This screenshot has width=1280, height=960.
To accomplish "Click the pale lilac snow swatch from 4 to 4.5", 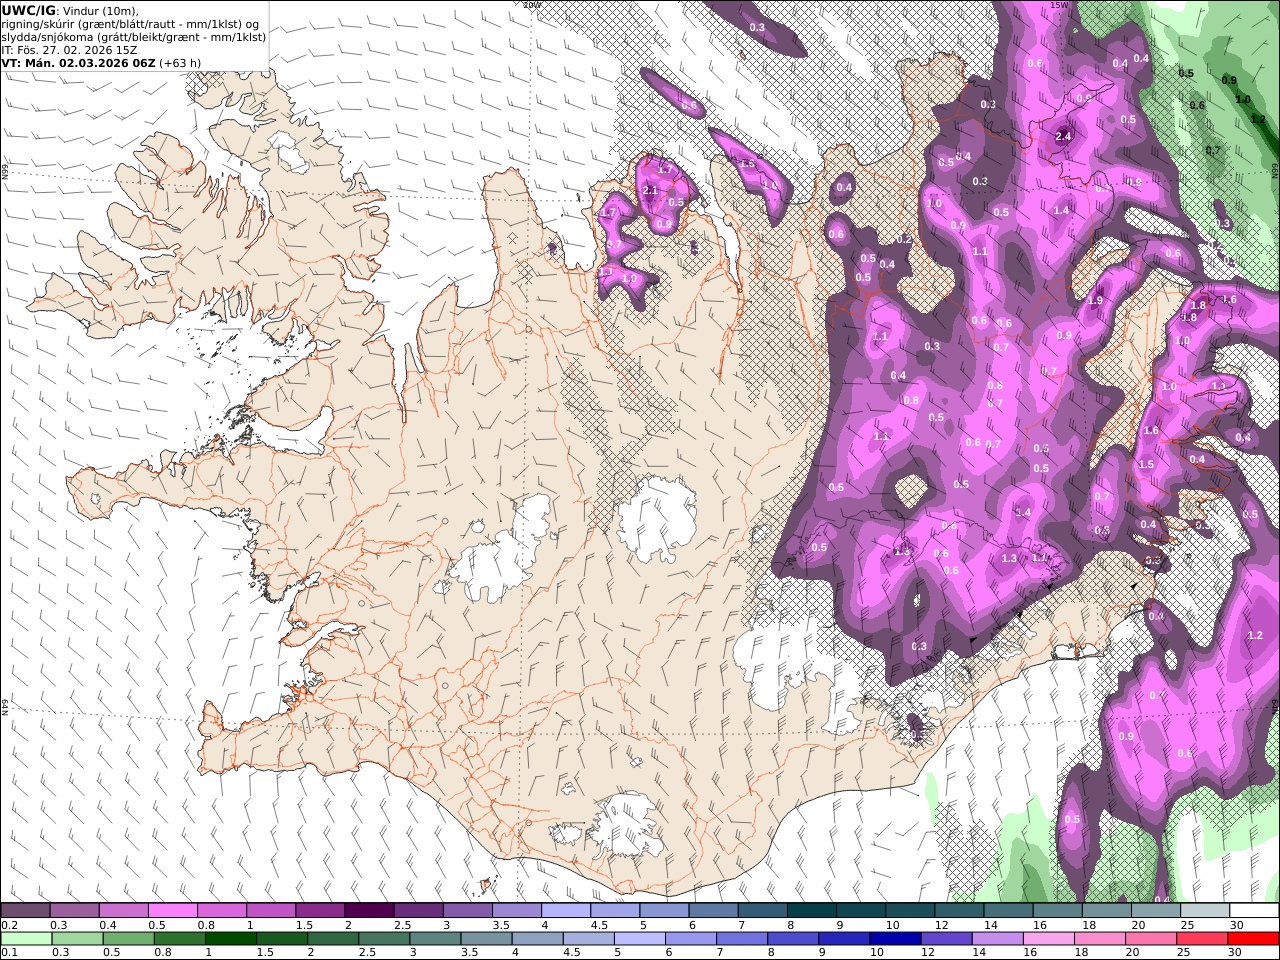I will 566,910.
